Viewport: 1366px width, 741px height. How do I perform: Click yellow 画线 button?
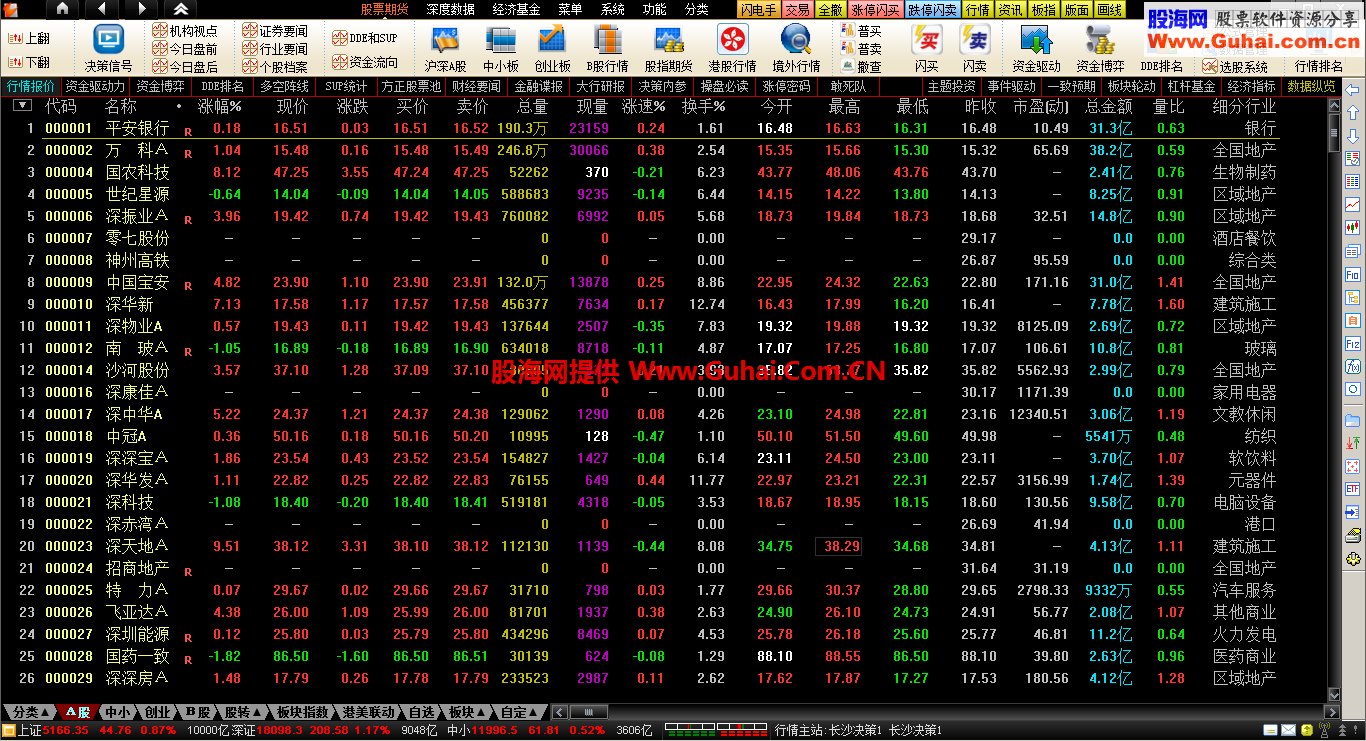click(1109, 10)
